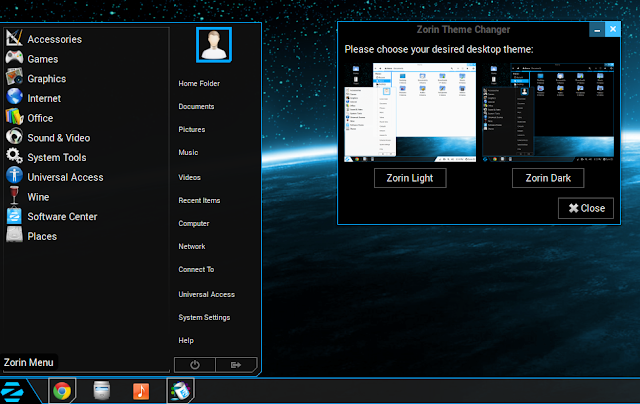Click the Zorin Theme Changer title bar

click(x=463, y=29)
